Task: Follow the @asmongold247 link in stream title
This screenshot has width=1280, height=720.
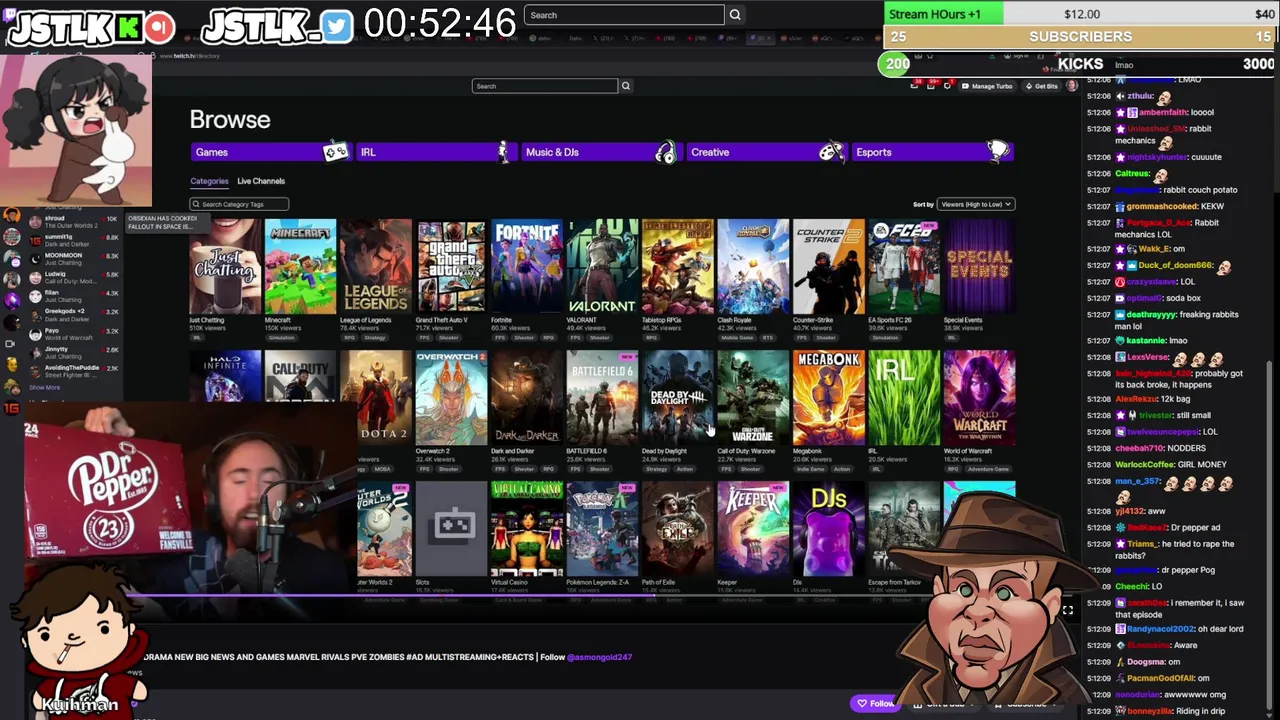Action: pos(600,657)
